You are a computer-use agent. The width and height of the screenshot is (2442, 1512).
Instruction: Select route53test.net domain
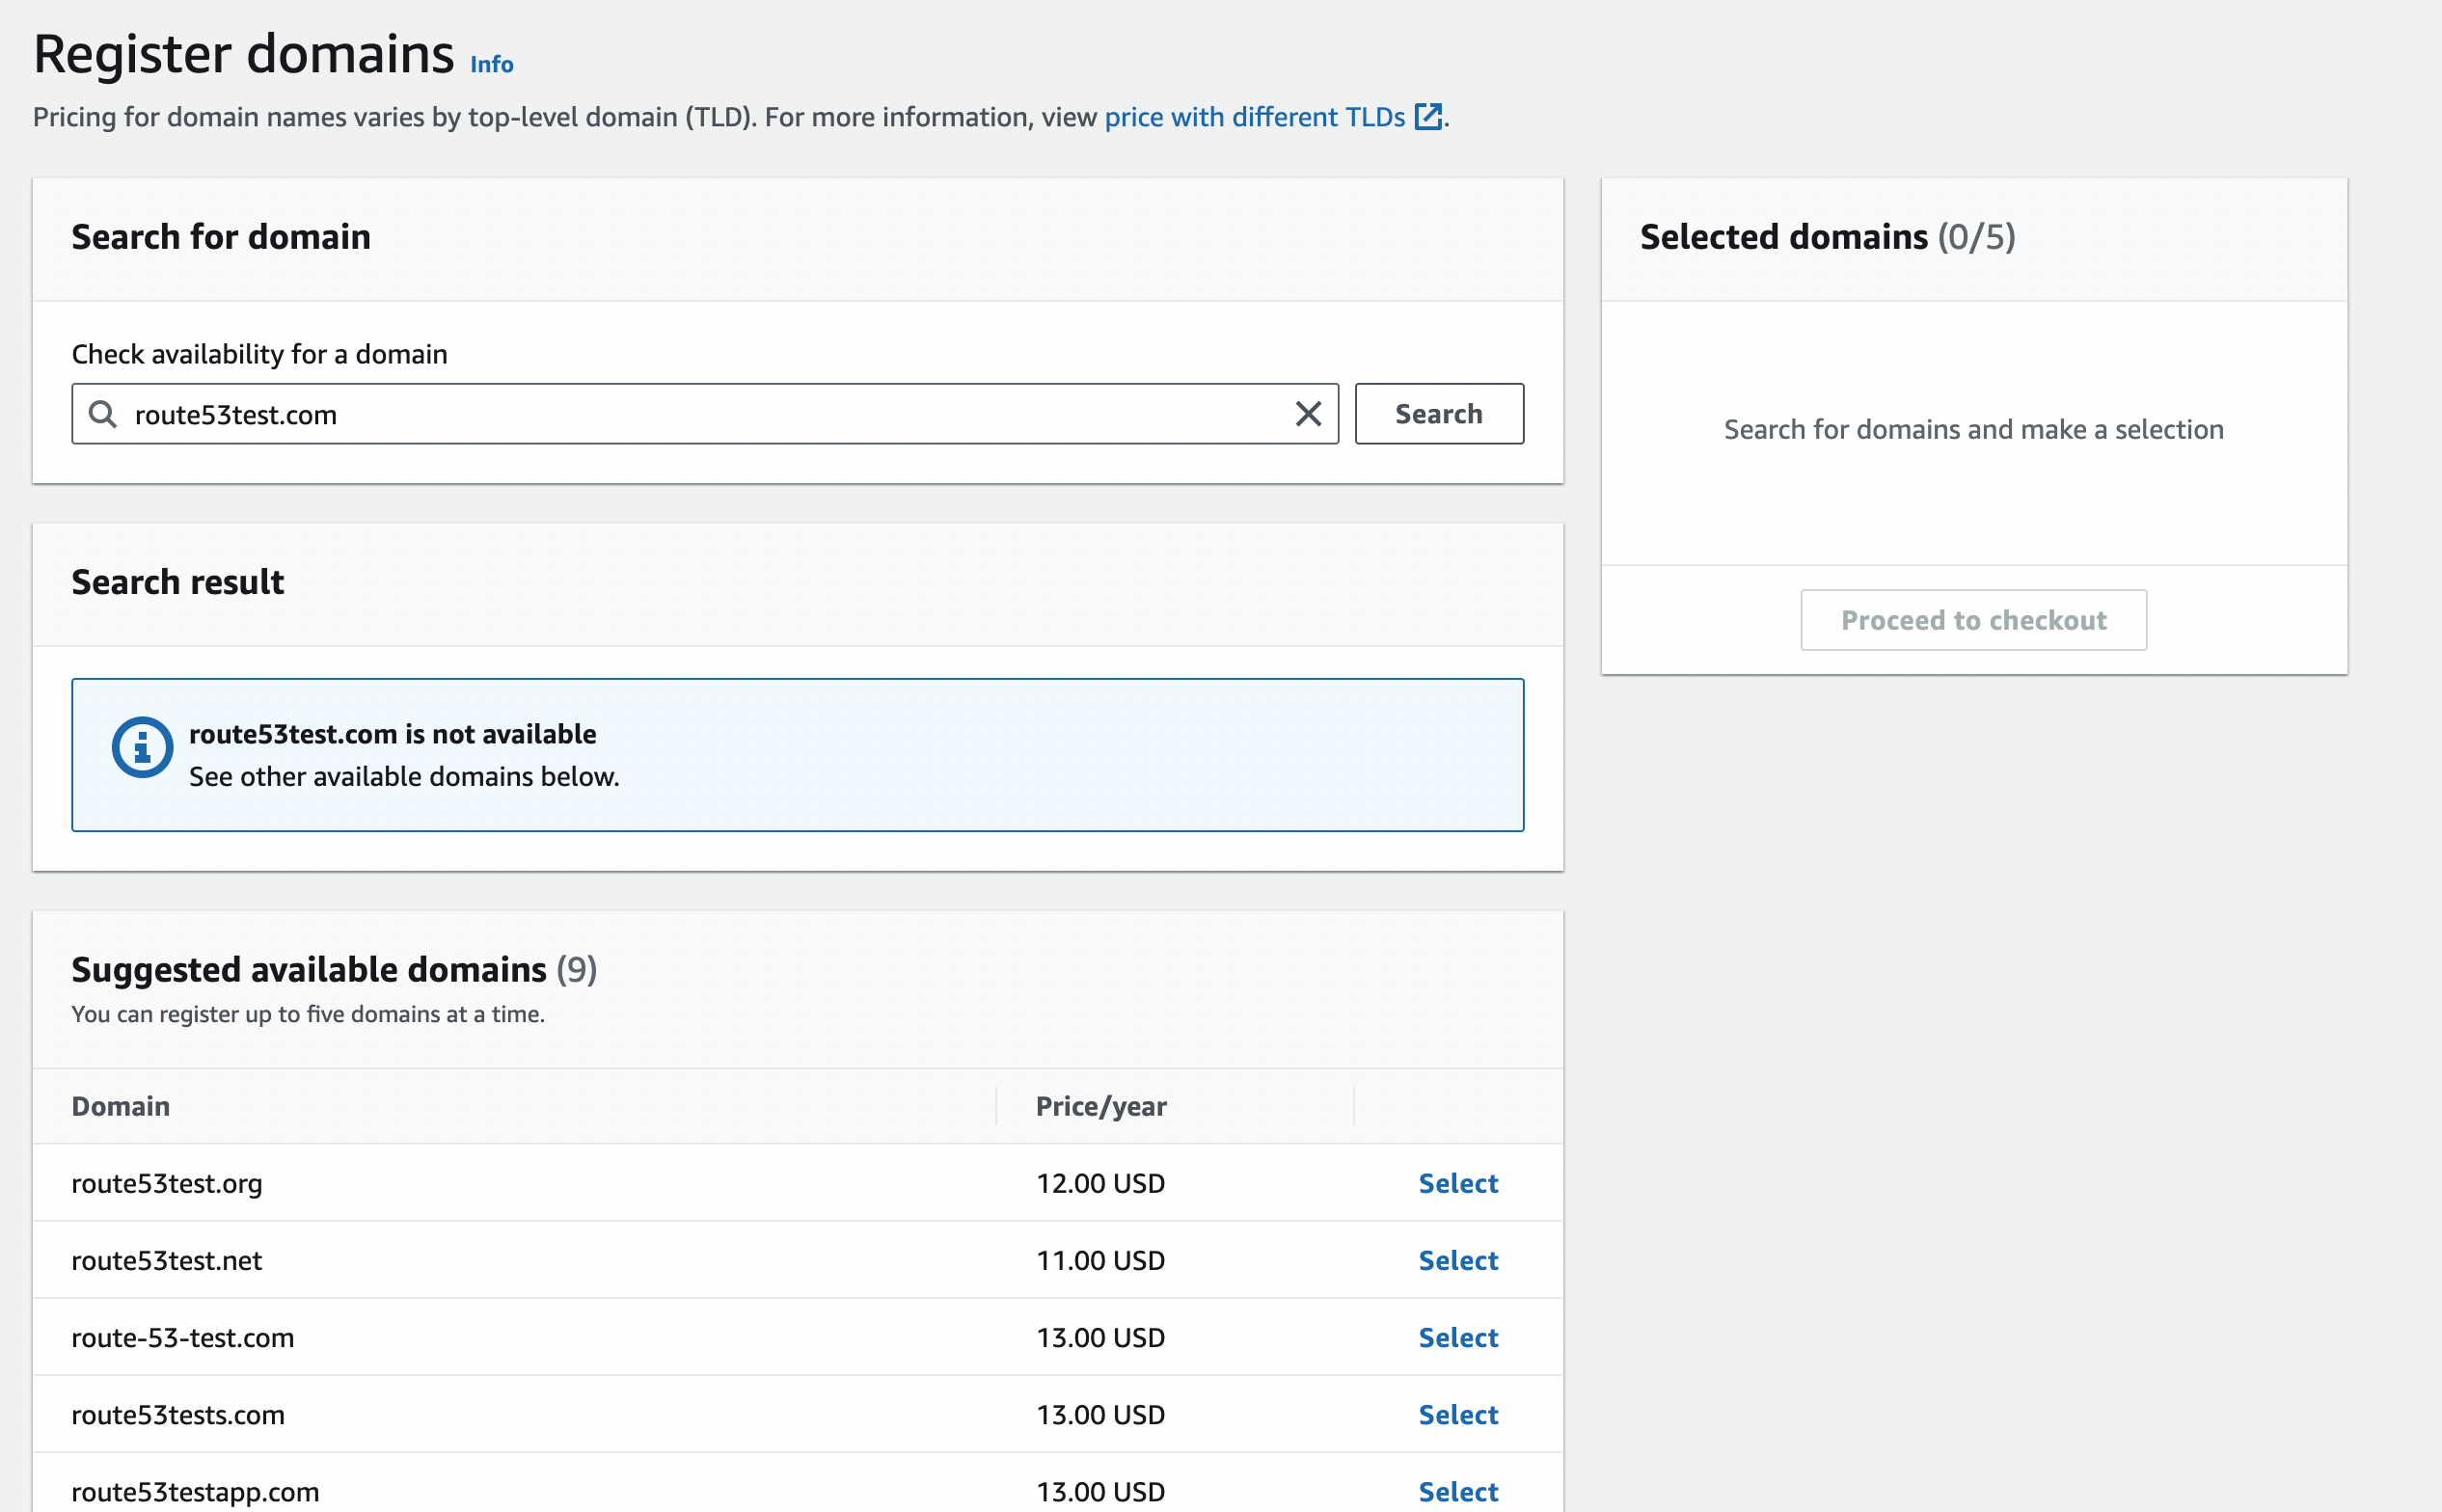coord(1458,1260)
